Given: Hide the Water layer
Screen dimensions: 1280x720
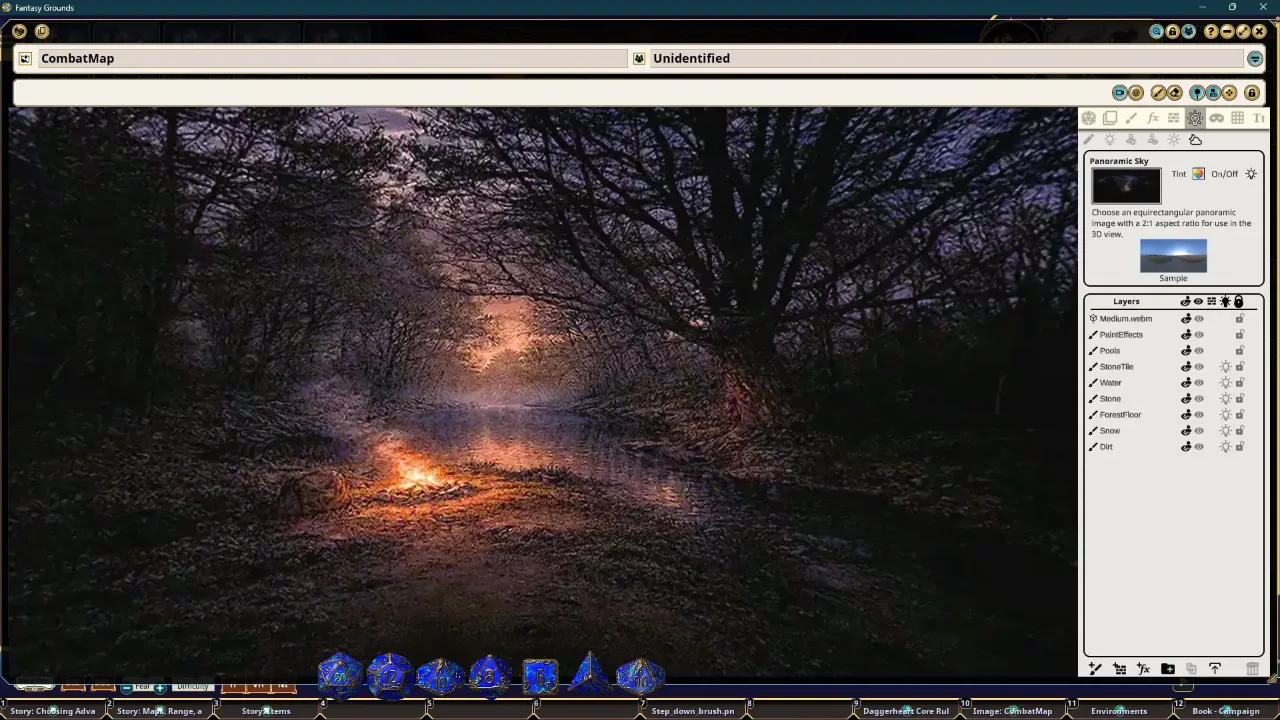Looking at the screenshot, I should [x=1199, y=383].
